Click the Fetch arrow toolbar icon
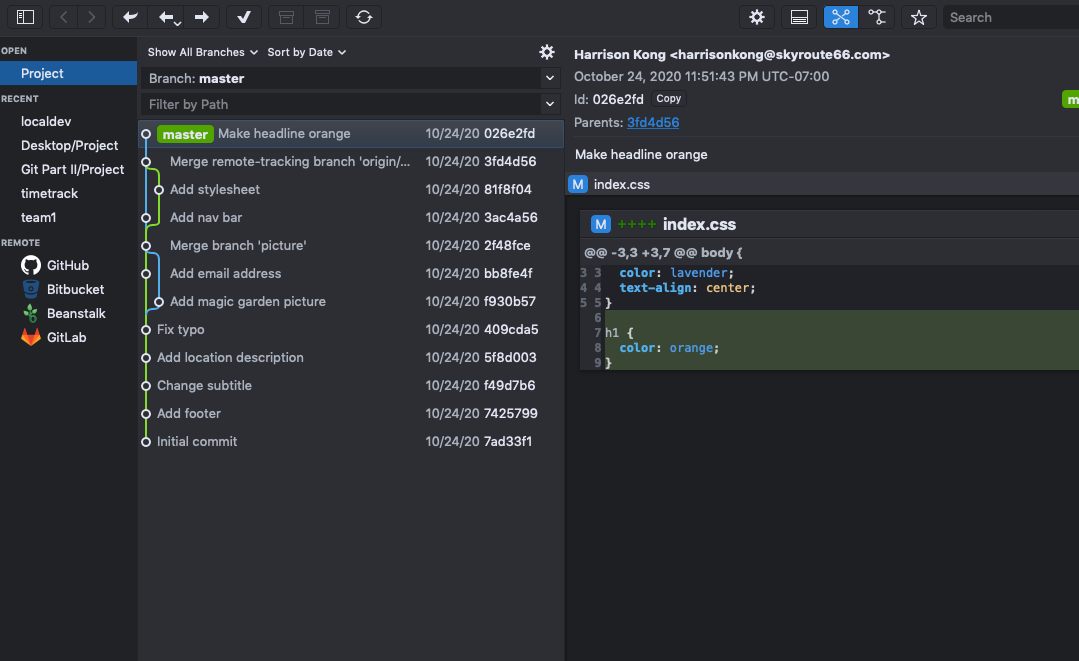 click(130, 17)
